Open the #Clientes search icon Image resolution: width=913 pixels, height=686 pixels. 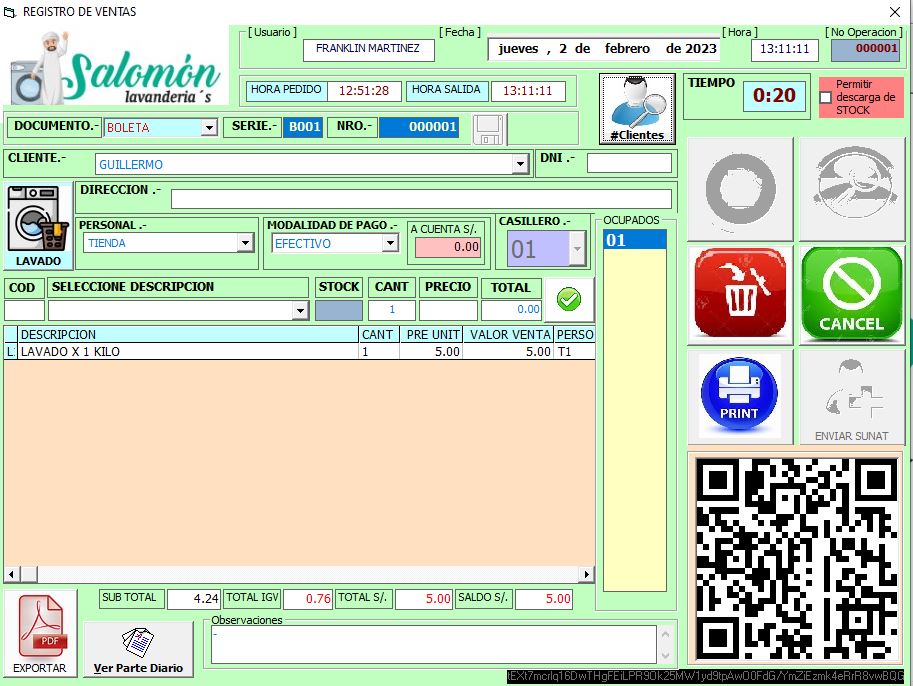coord(637,108)
